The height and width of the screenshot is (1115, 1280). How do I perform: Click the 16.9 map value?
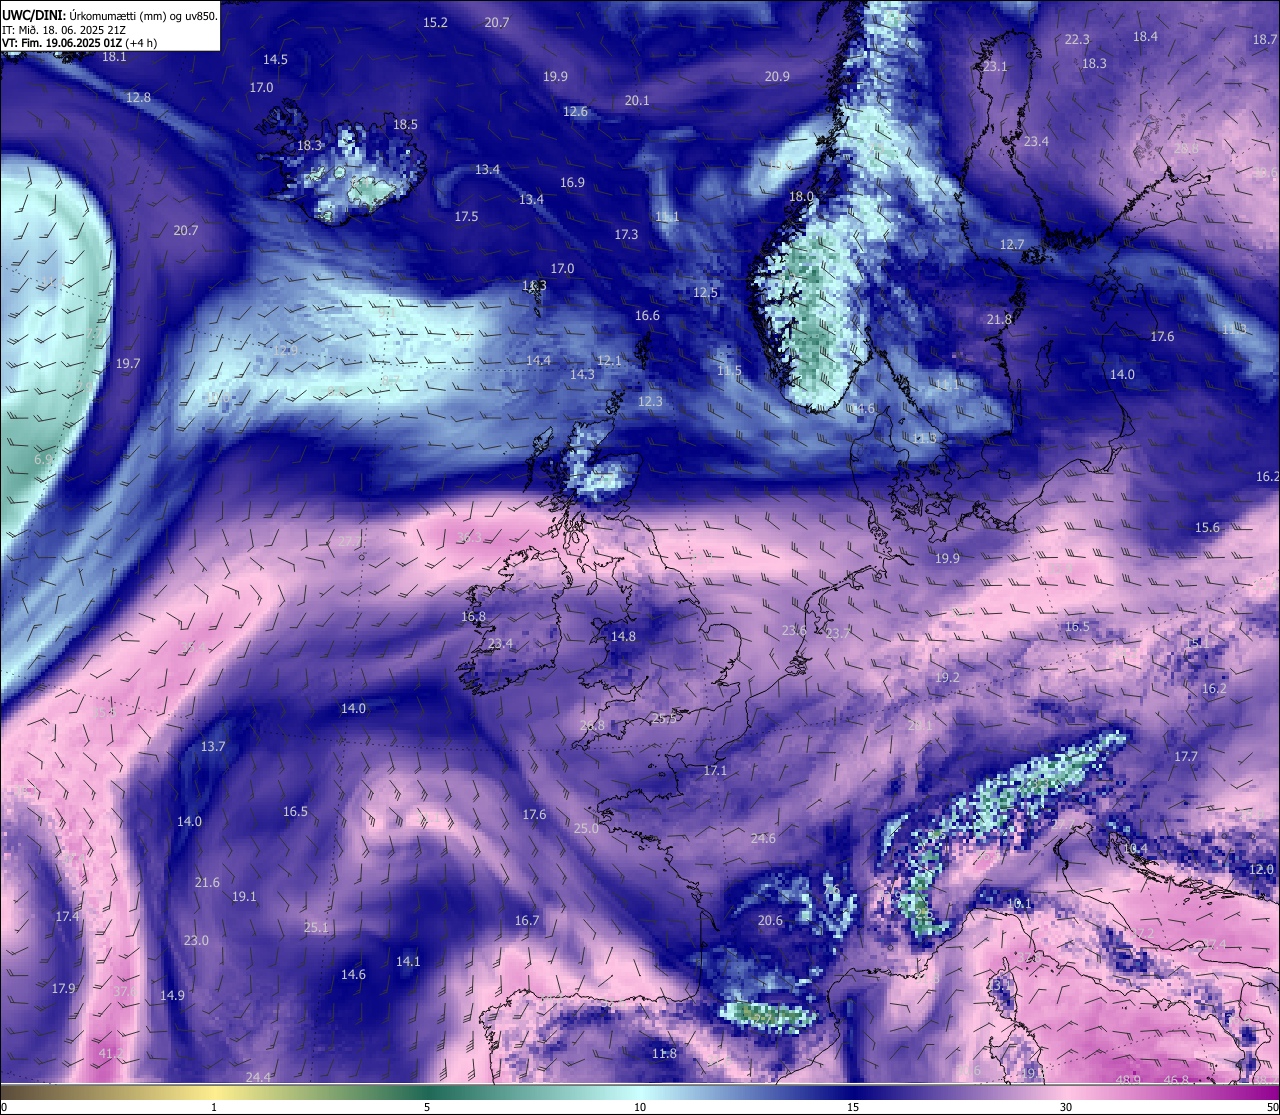572,182
